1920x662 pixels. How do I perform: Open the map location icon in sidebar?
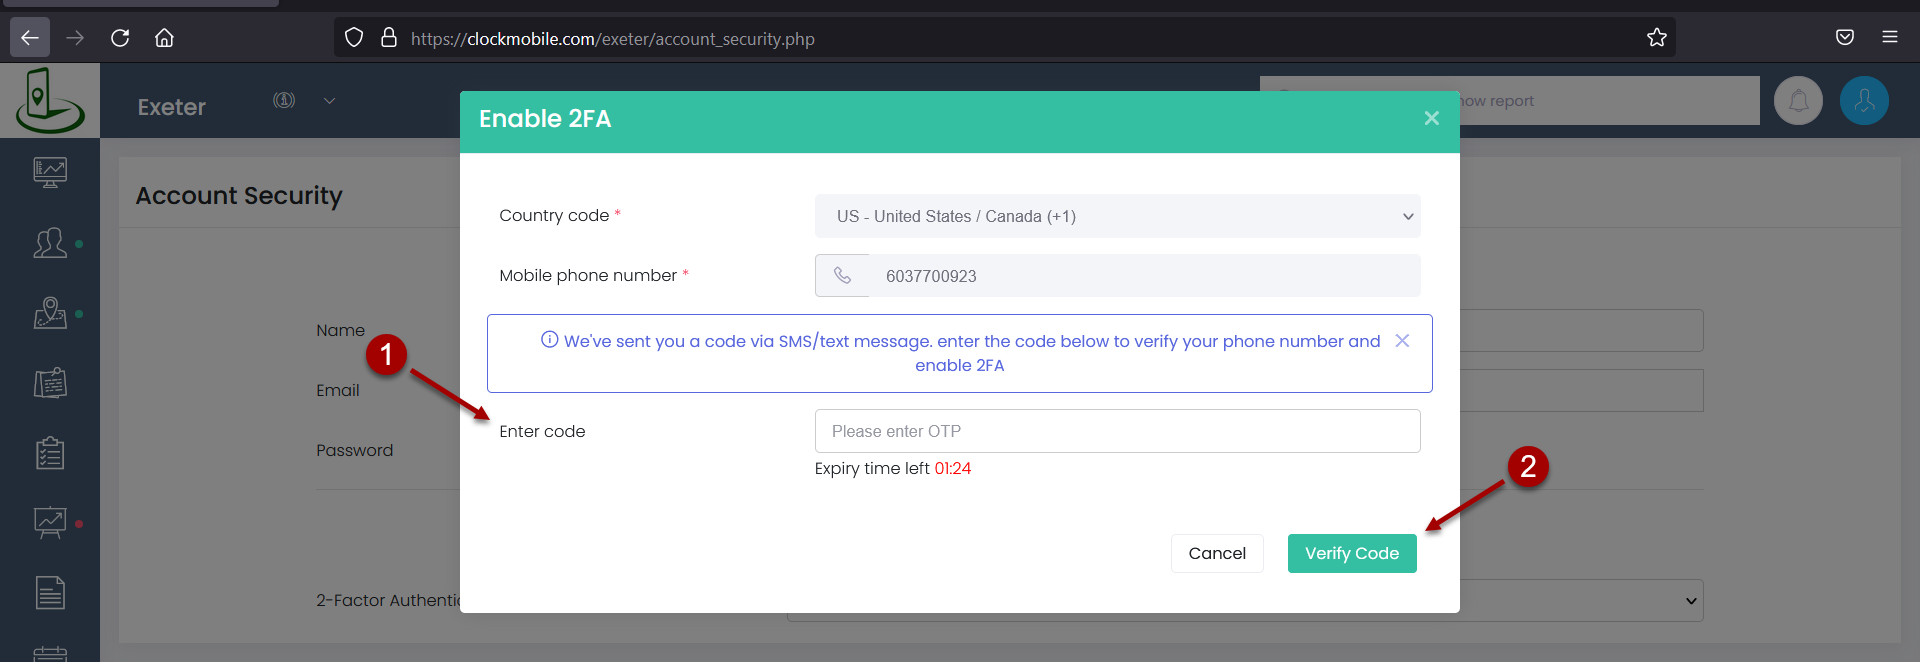50,313
